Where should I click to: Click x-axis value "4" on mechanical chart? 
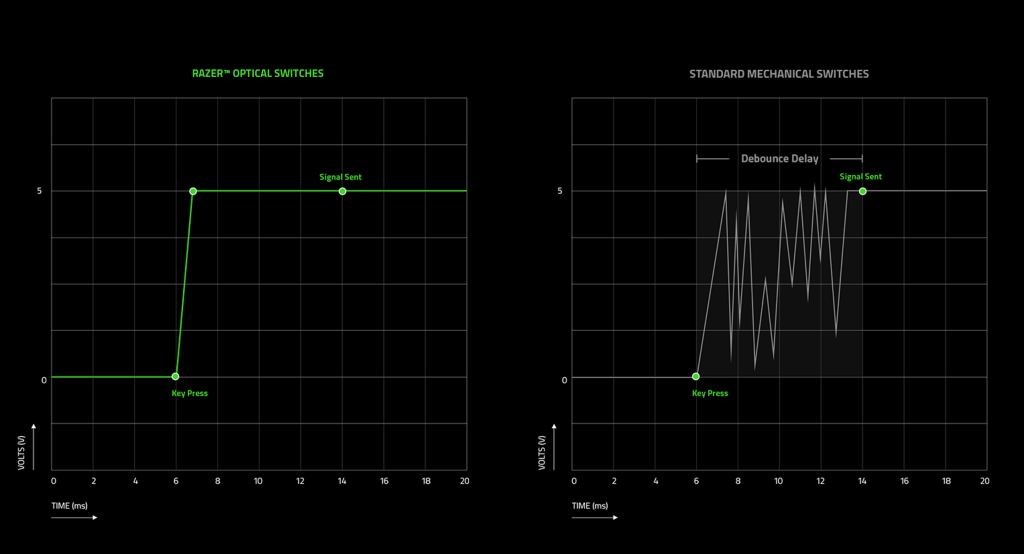point(656,481)
